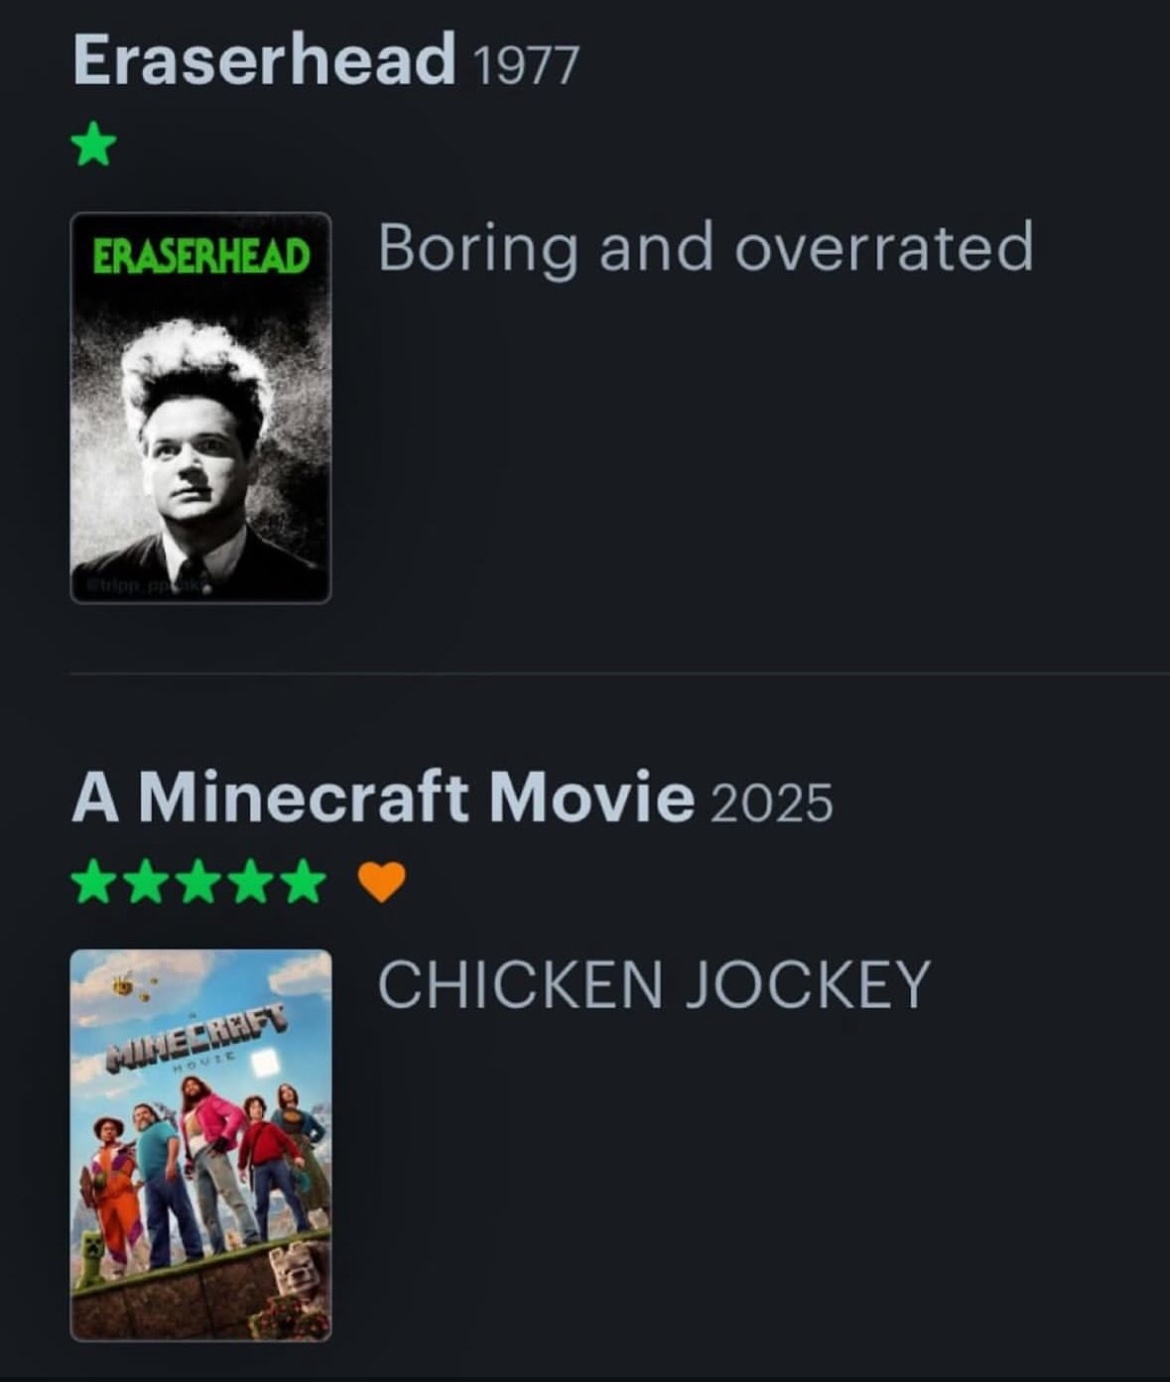
Task: Select the 2025 release year link
Action: click(x=771, y=803)
